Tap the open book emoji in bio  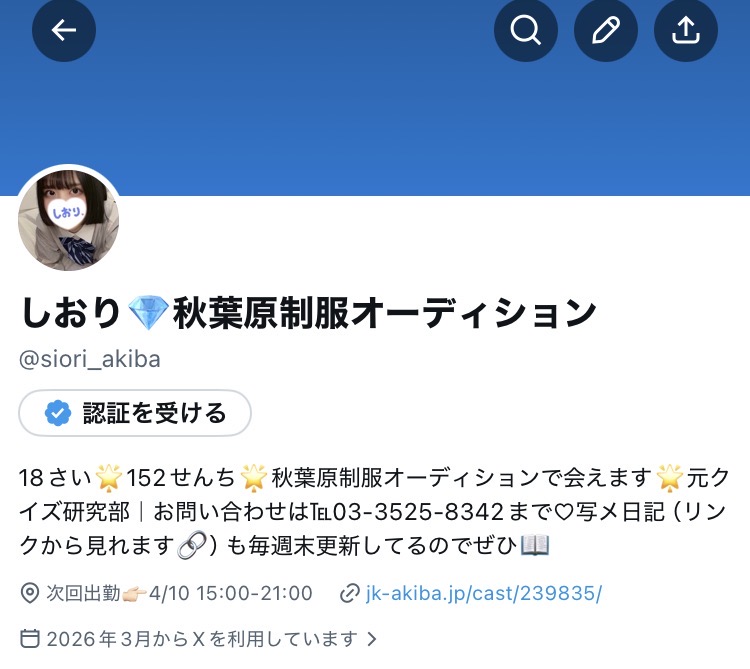point(535,545)
